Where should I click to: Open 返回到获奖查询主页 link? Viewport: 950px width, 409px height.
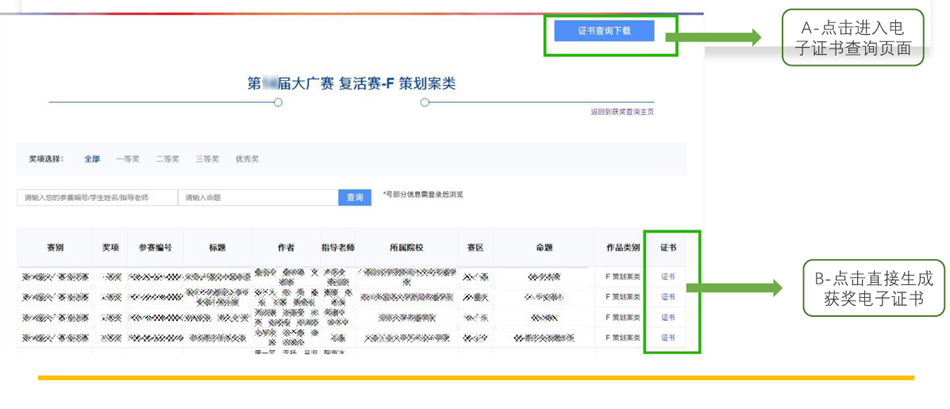click(x=621, y=112)
